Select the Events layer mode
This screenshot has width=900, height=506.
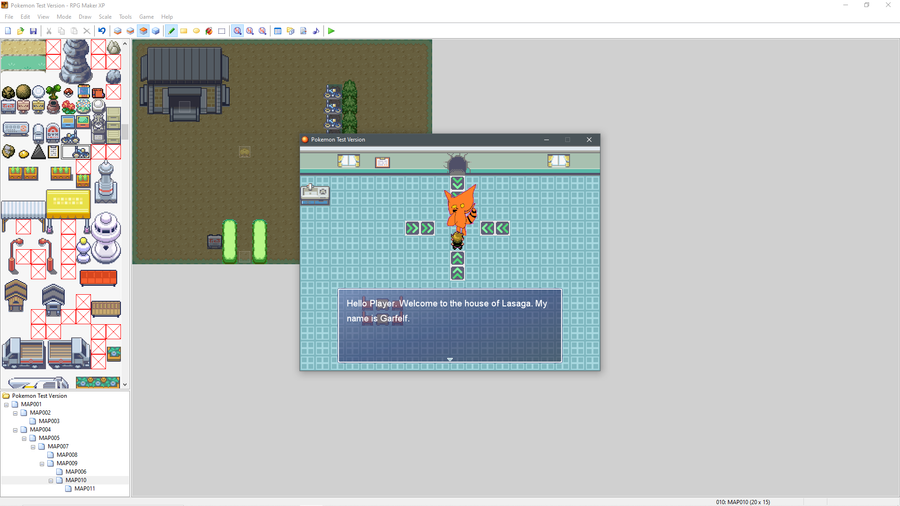click(x=156, y=31)
